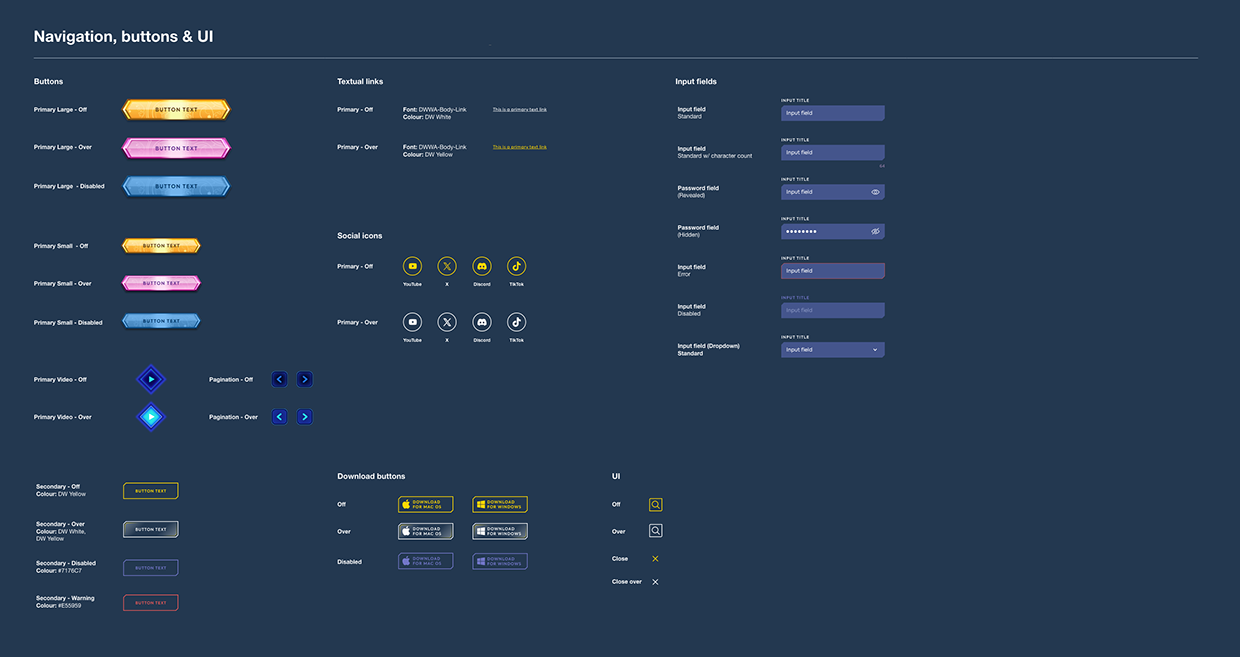The width and height of the screenshot is (1240, 657).
Task: Click the disabled Download for Windows button
Action: pyautogui.click(x=500, y=561)
